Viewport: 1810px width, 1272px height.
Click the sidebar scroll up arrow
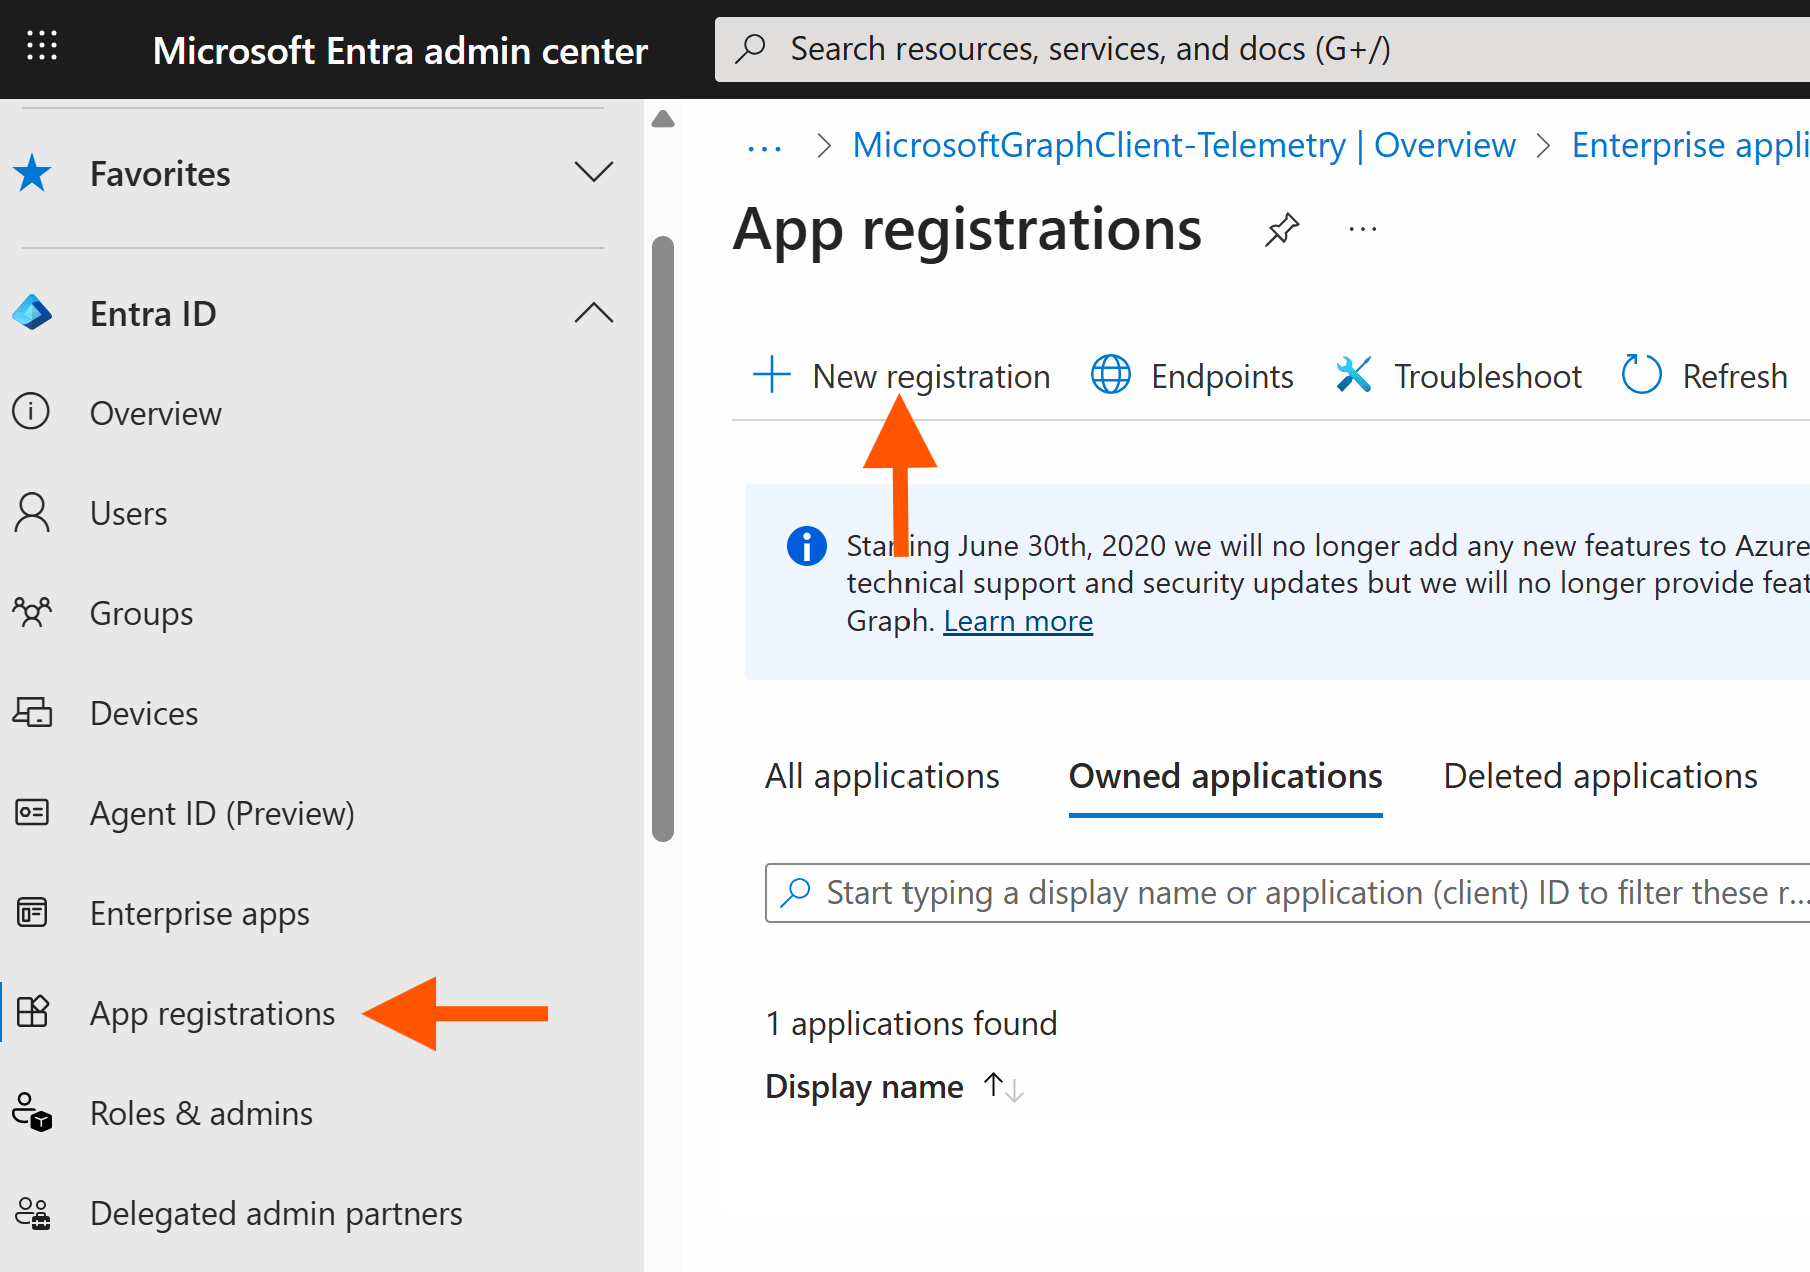662,119
